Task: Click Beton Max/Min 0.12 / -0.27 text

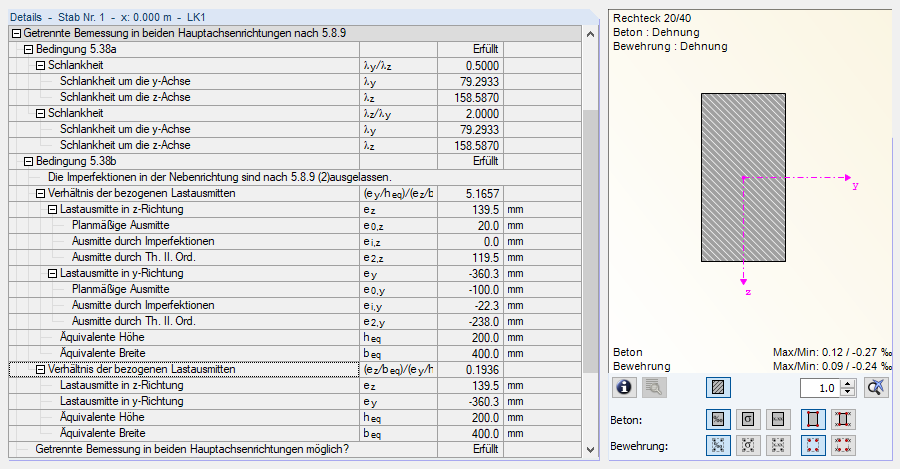Action: pyautogui.click(x=832, y=352)
